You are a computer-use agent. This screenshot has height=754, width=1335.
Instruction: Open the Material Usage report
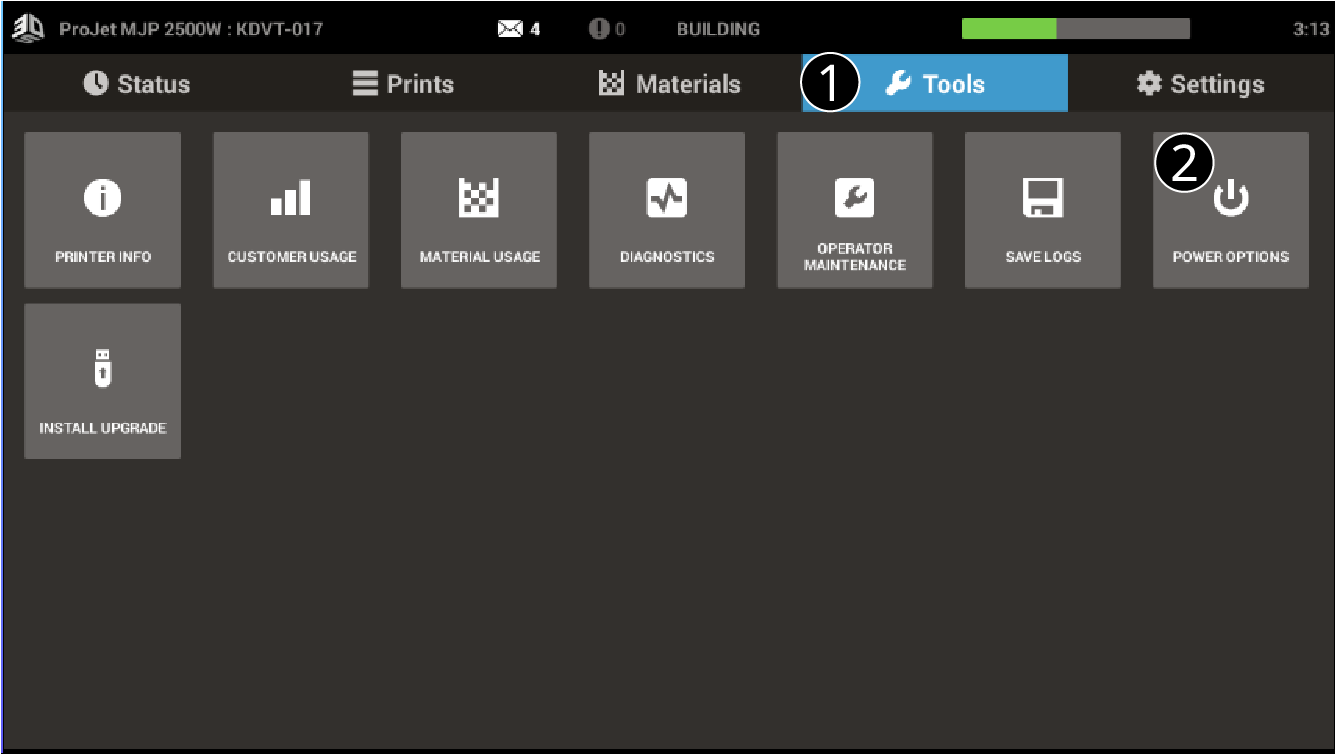click(x=478, y=210)
